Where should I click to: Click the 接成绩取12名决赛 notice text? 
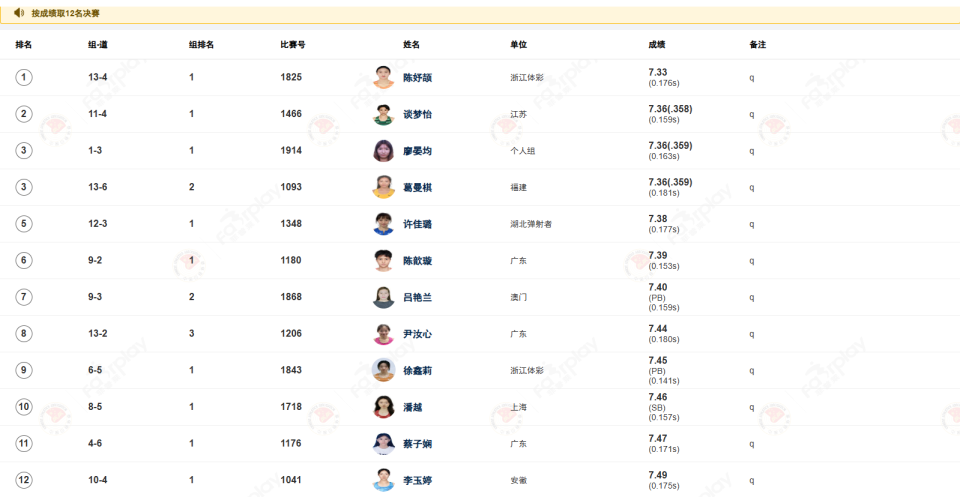[x=65, y=14]
